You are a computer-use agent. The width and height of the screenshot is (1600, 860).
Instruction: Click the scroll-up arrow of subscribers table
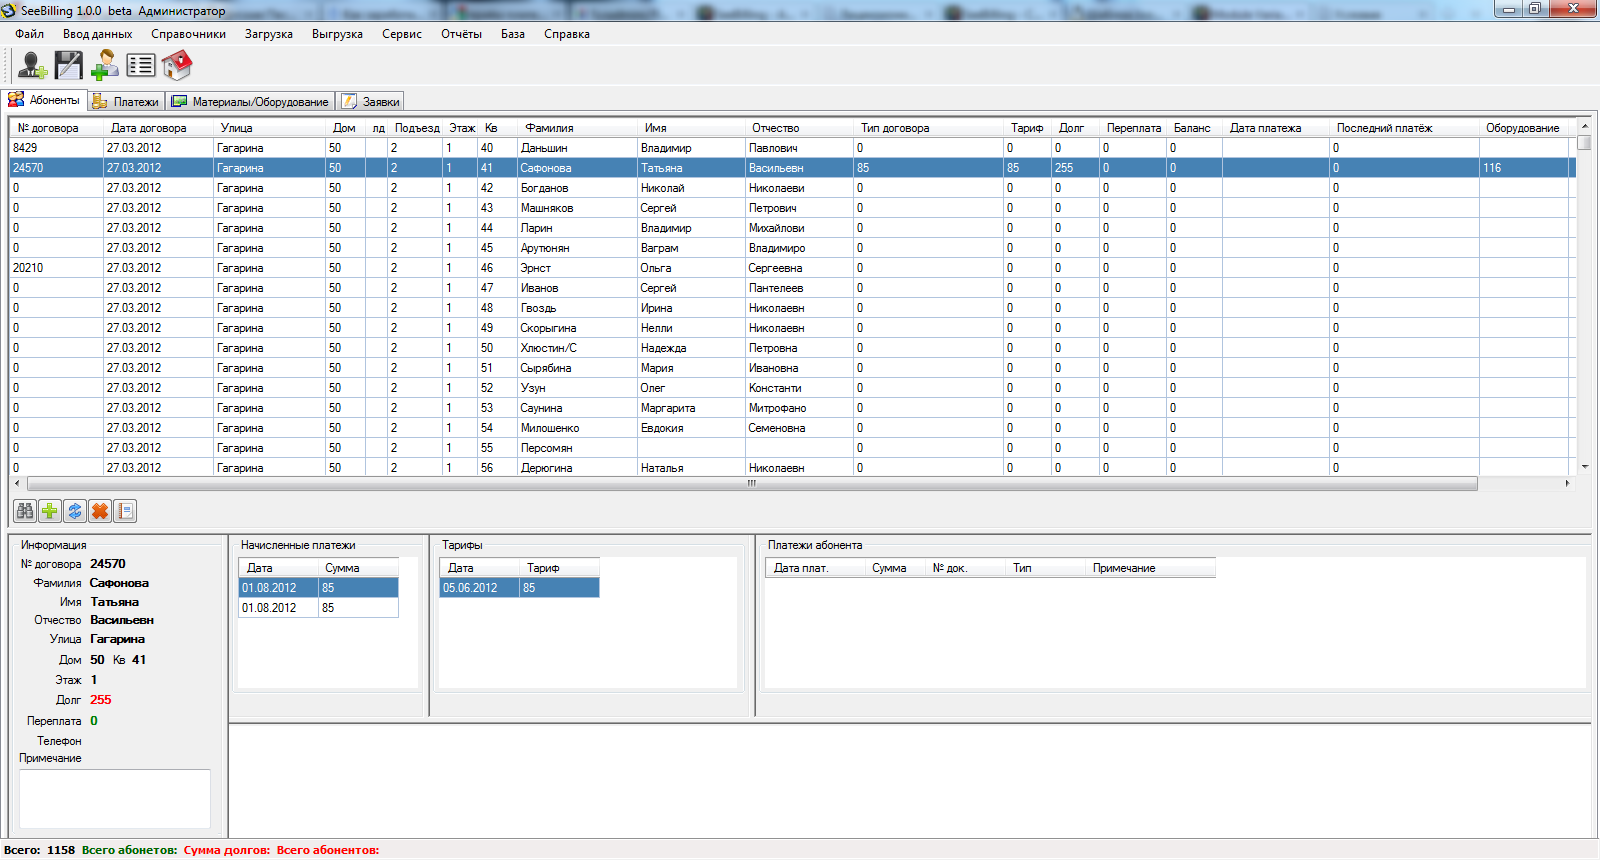click(x=1584, y=126)
